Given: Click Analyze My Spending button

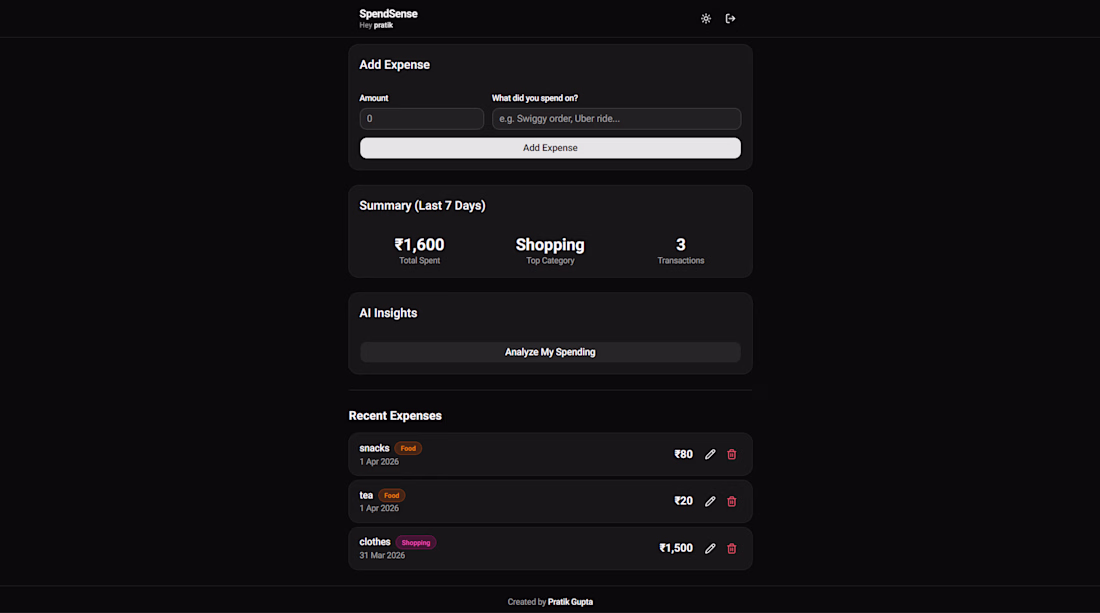Looking at the screenshot, I should click(x=550, y=352).
